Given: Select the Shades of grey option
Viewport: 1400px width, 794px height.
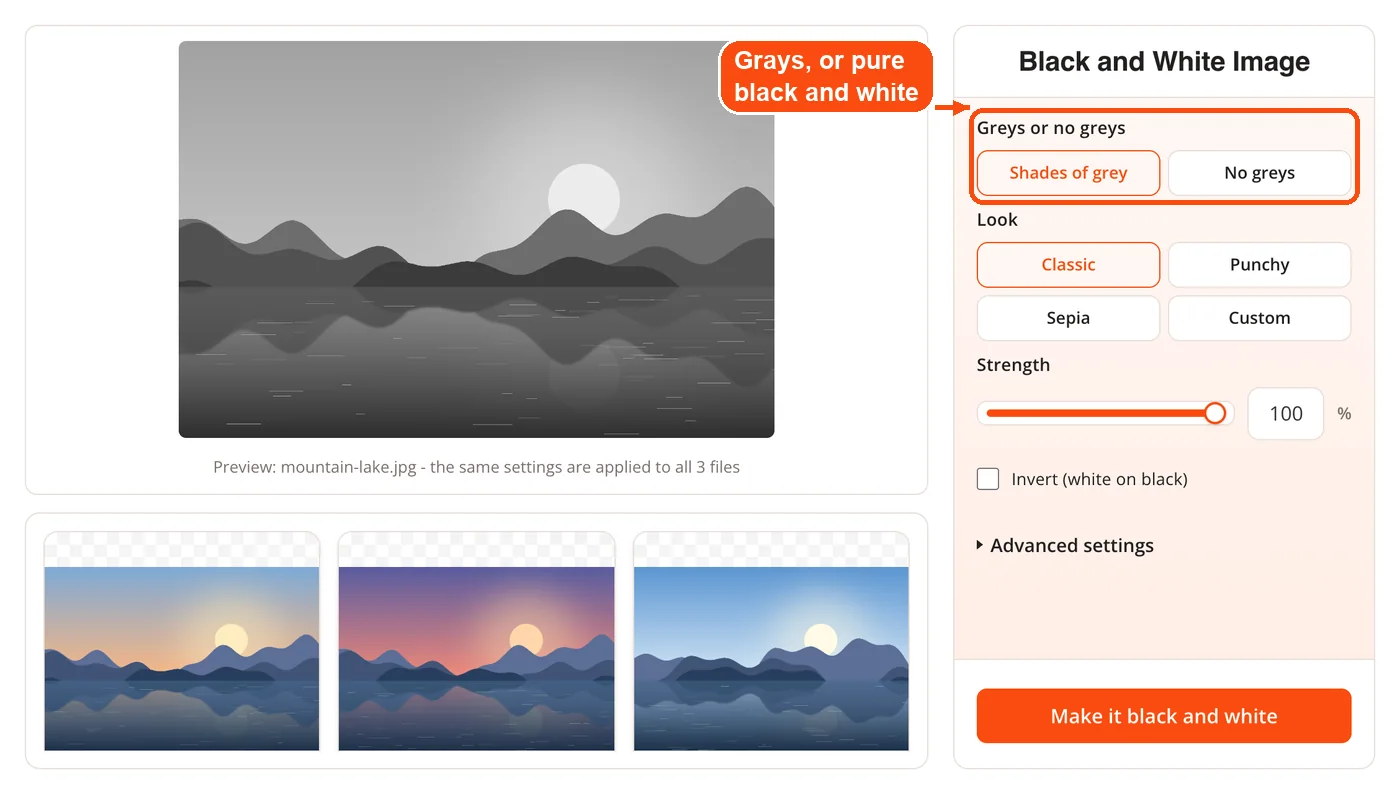Looking at the screenshot, I should 1068,173.
